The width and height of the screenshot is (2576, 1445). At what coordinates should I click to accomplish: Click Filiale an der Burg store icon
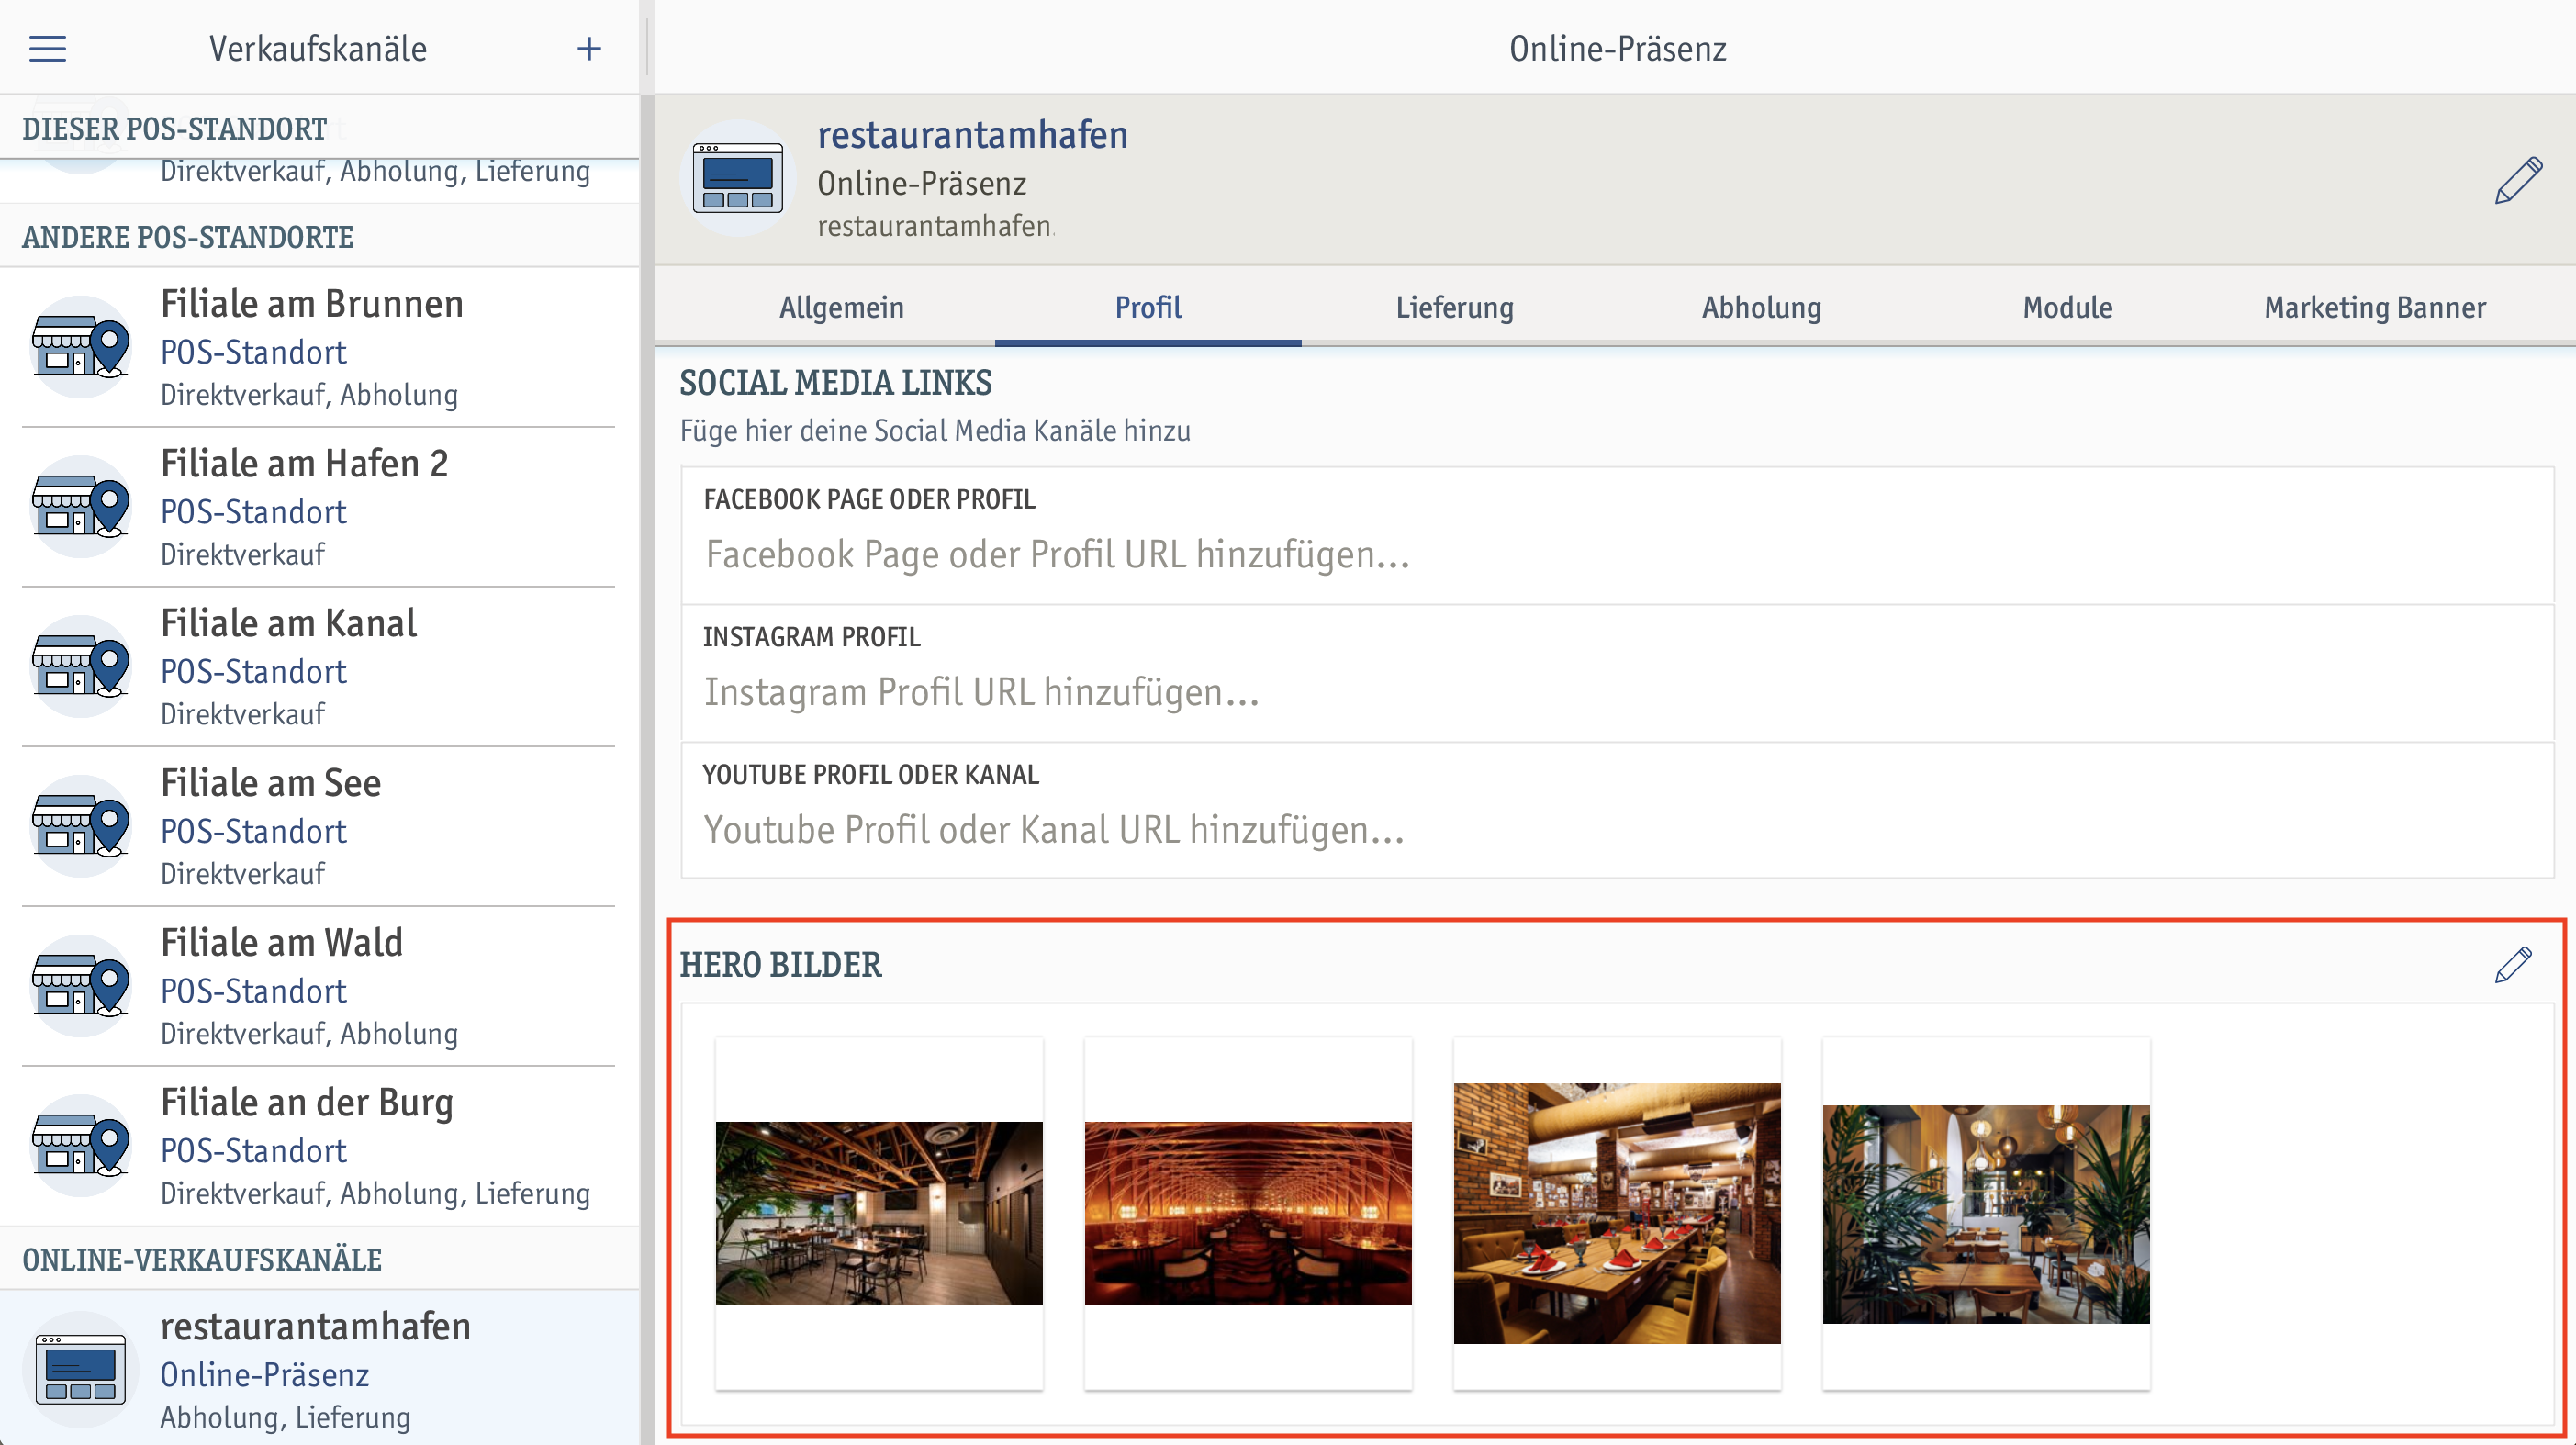tap(80, 1147)
